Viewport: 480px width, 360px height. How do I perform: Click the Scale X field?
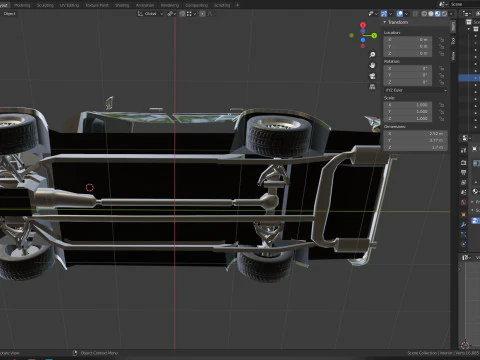[408, 105]
